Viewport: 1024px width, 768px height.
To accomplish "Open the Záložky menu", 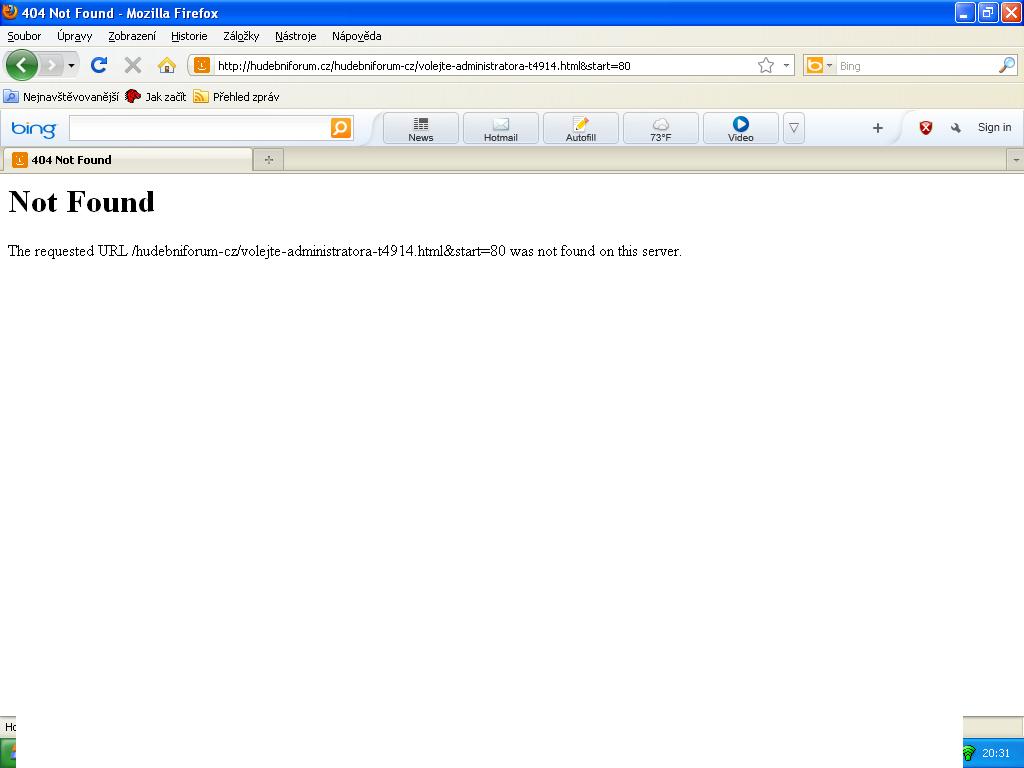I will click(x=241, y=36).
